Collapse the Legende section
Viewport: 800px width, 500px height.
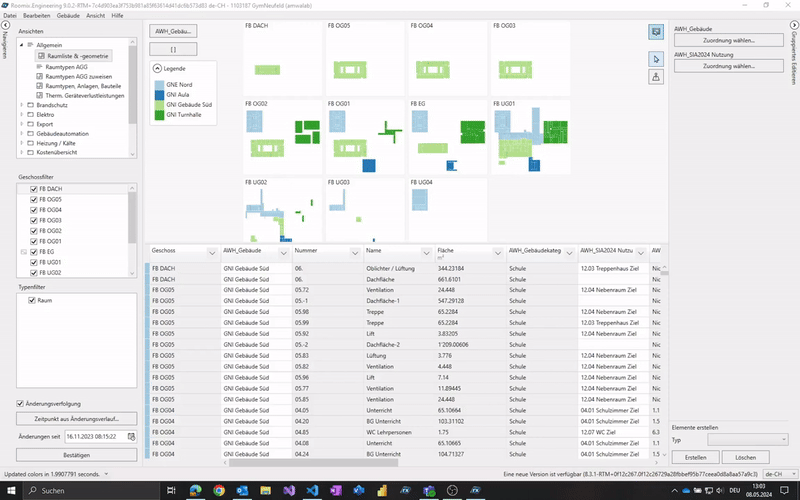(x=157, y=67)
